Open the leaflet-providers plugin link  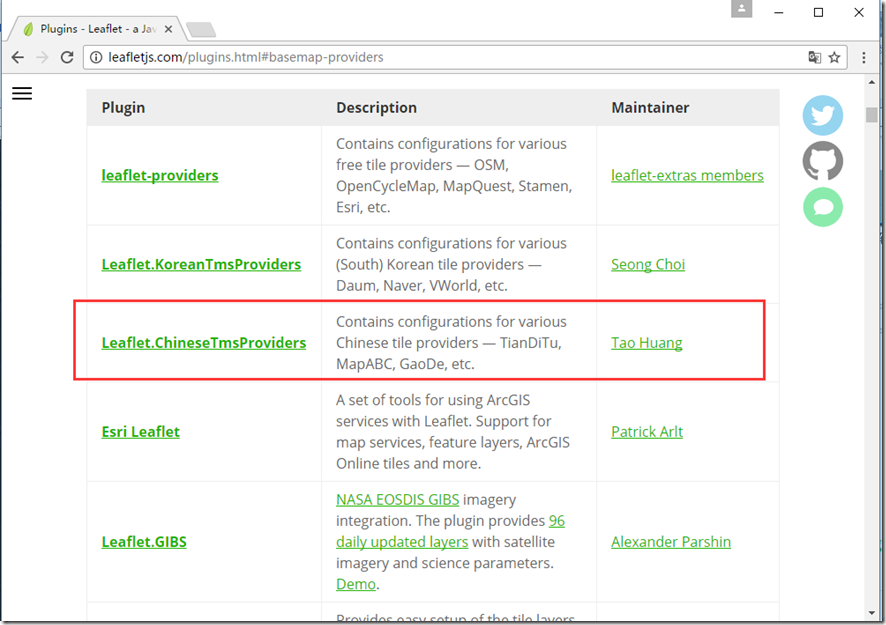pos(160,175)
